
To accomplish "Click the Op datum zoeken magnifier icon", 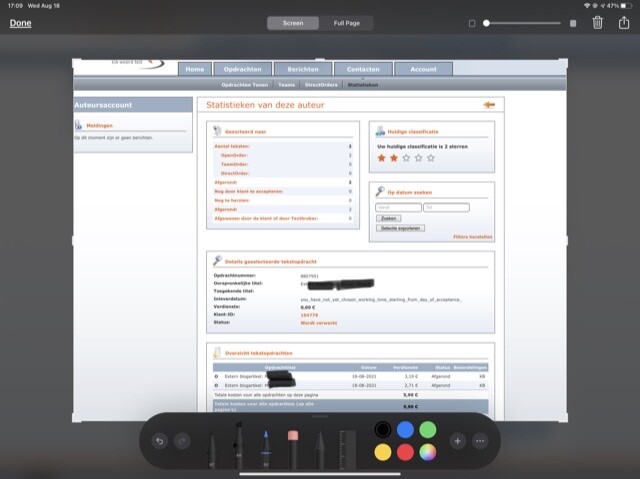I will 380,191.
